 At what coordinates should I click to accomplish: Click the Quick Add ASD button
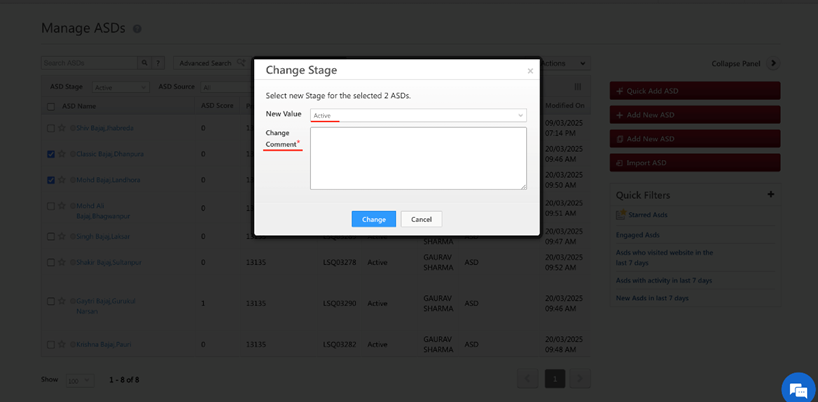coord(694,91)
